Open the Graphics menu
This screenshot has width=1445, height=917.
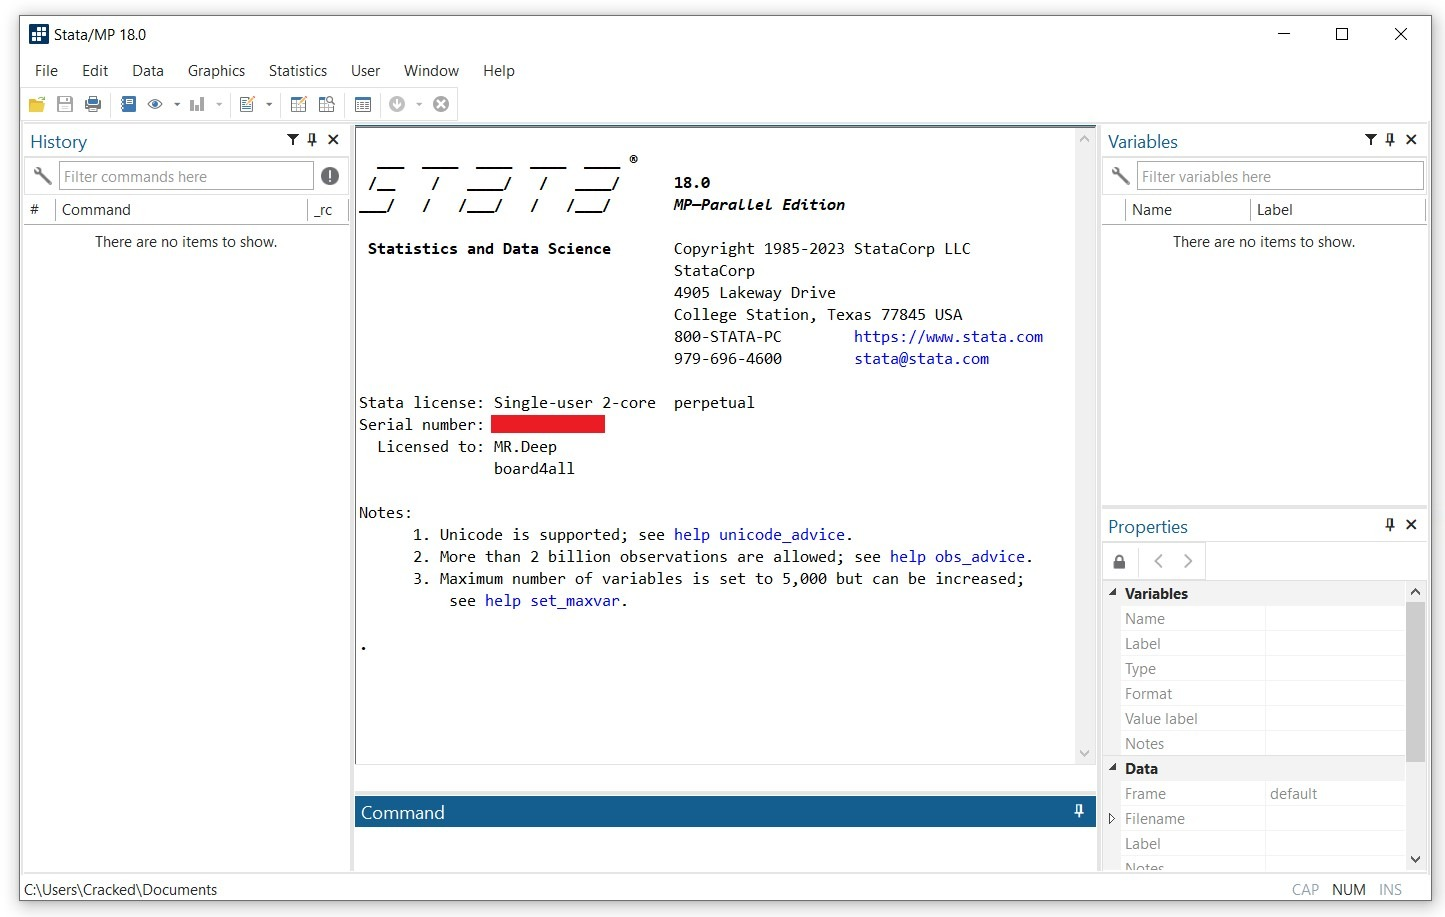(x=216, y=71)
